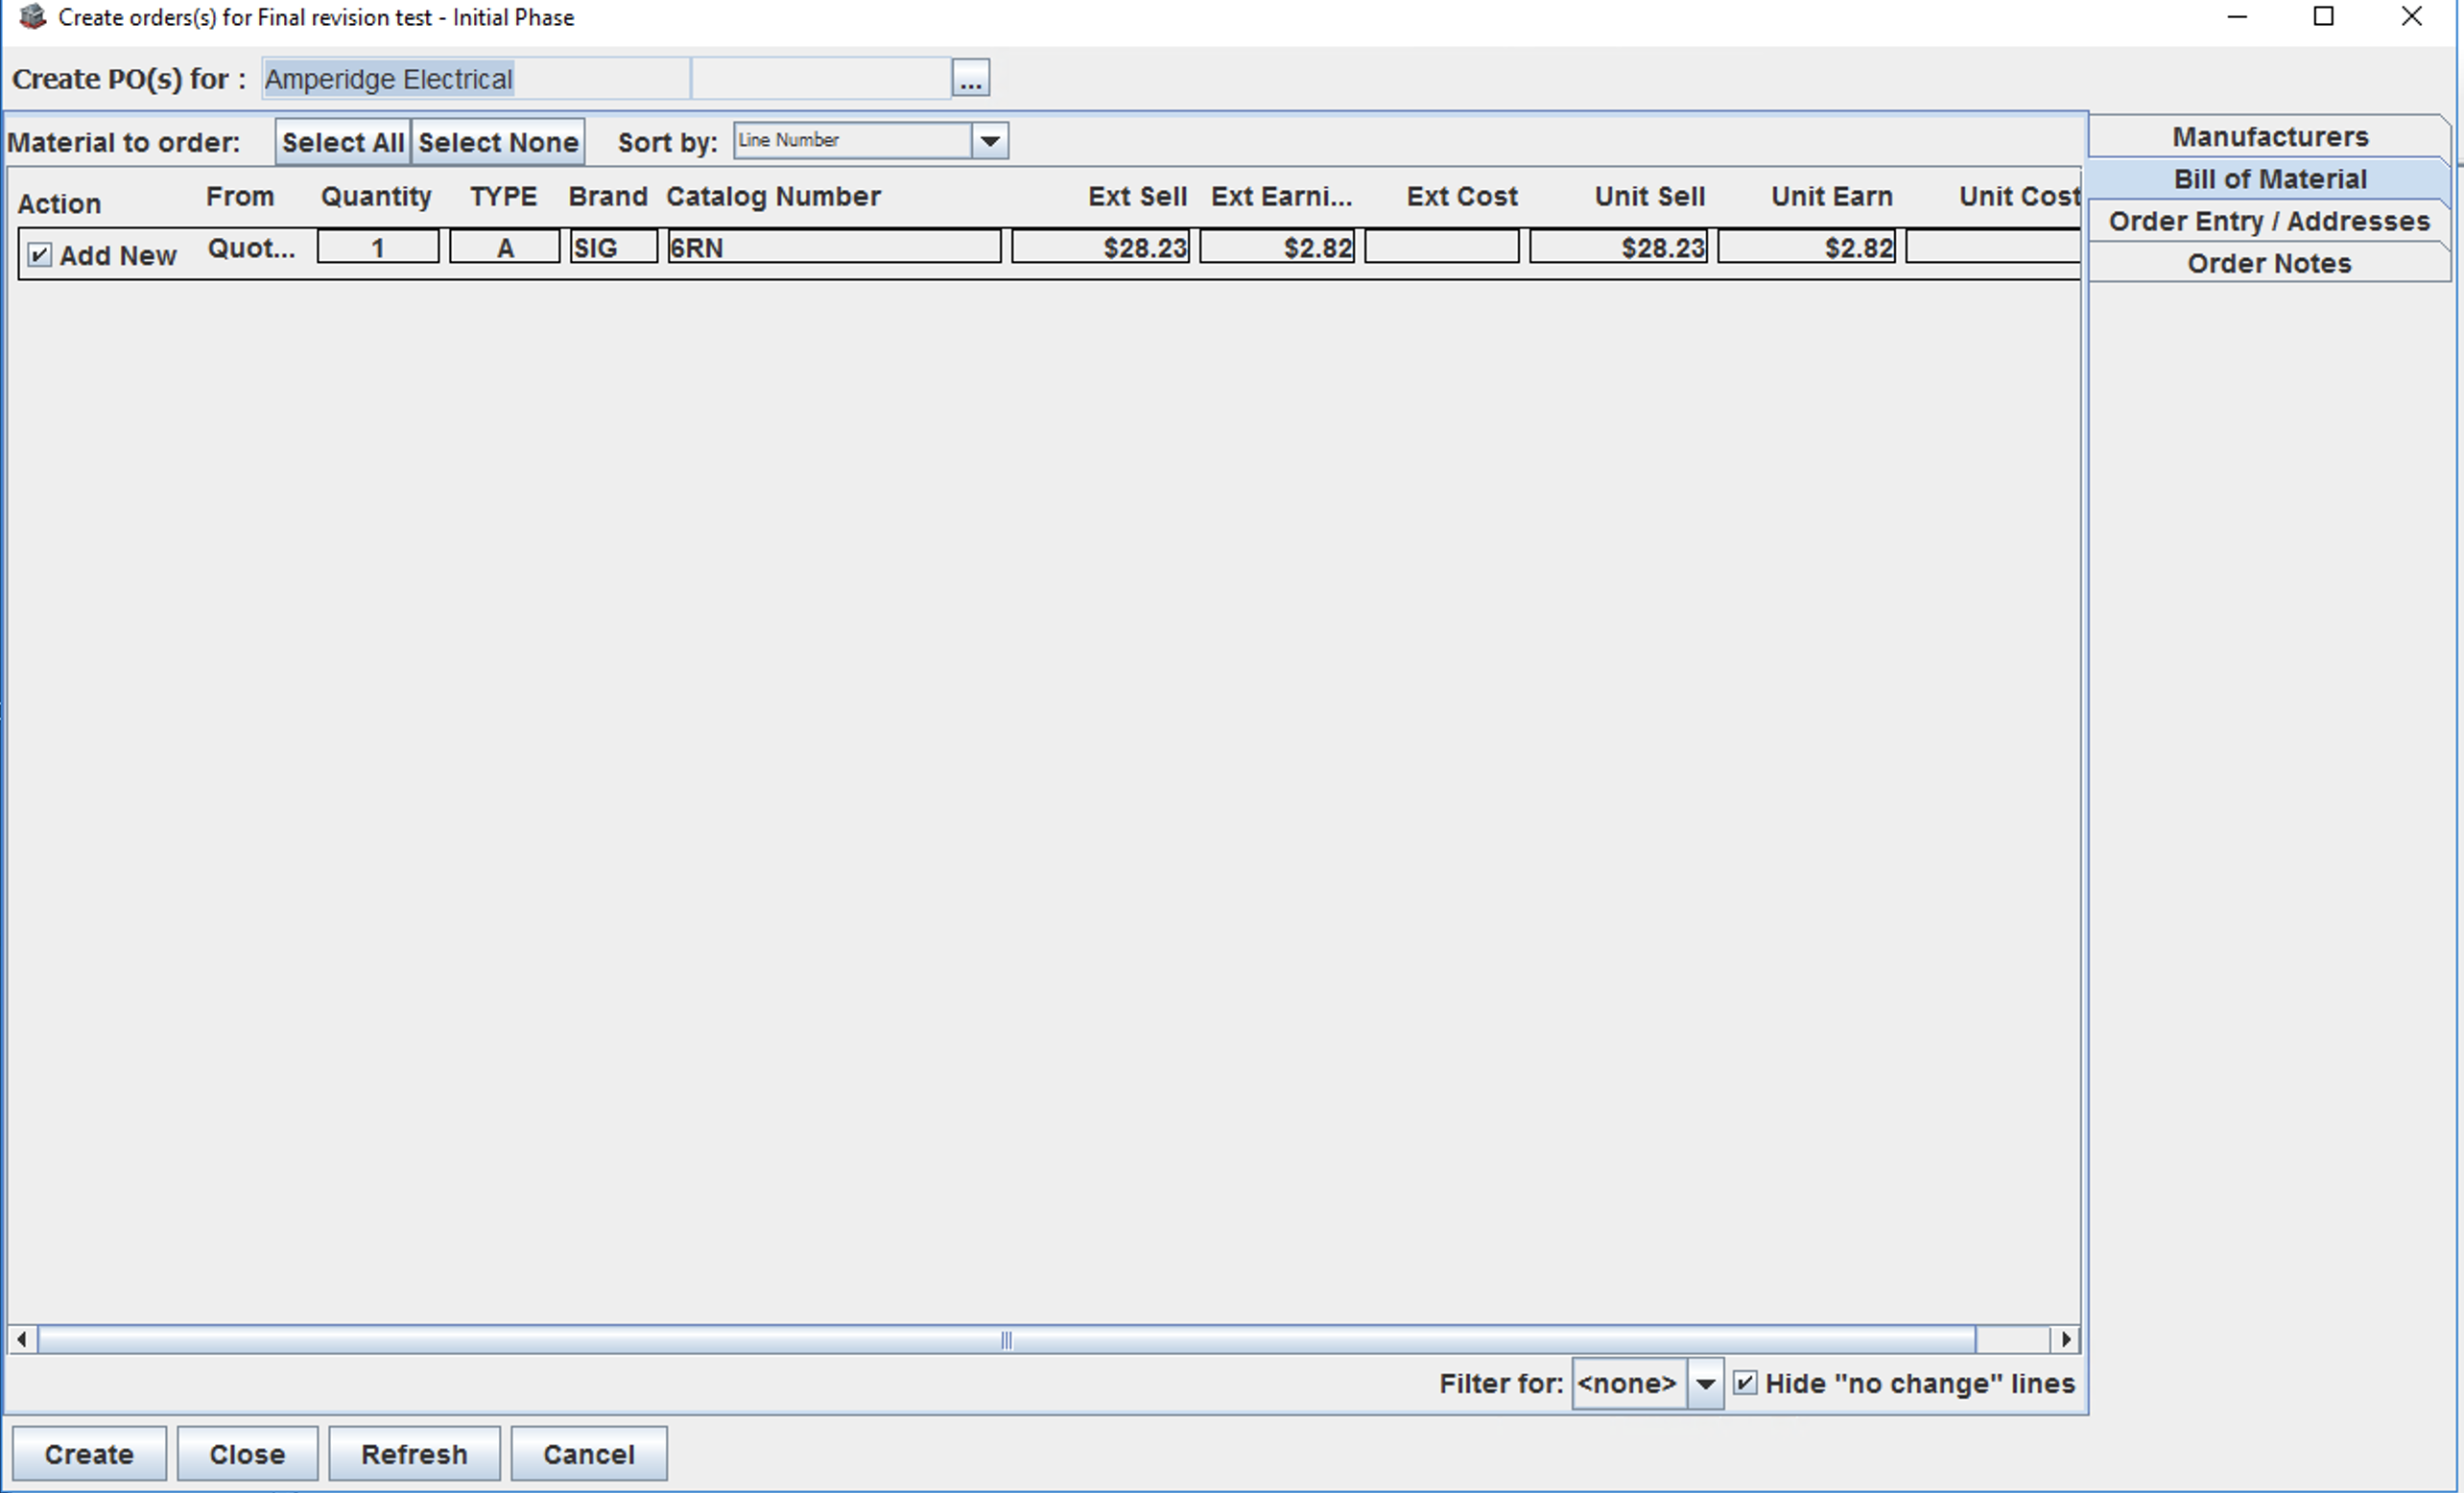Uncheck Add New for the SIG line item

click(38, 255)
